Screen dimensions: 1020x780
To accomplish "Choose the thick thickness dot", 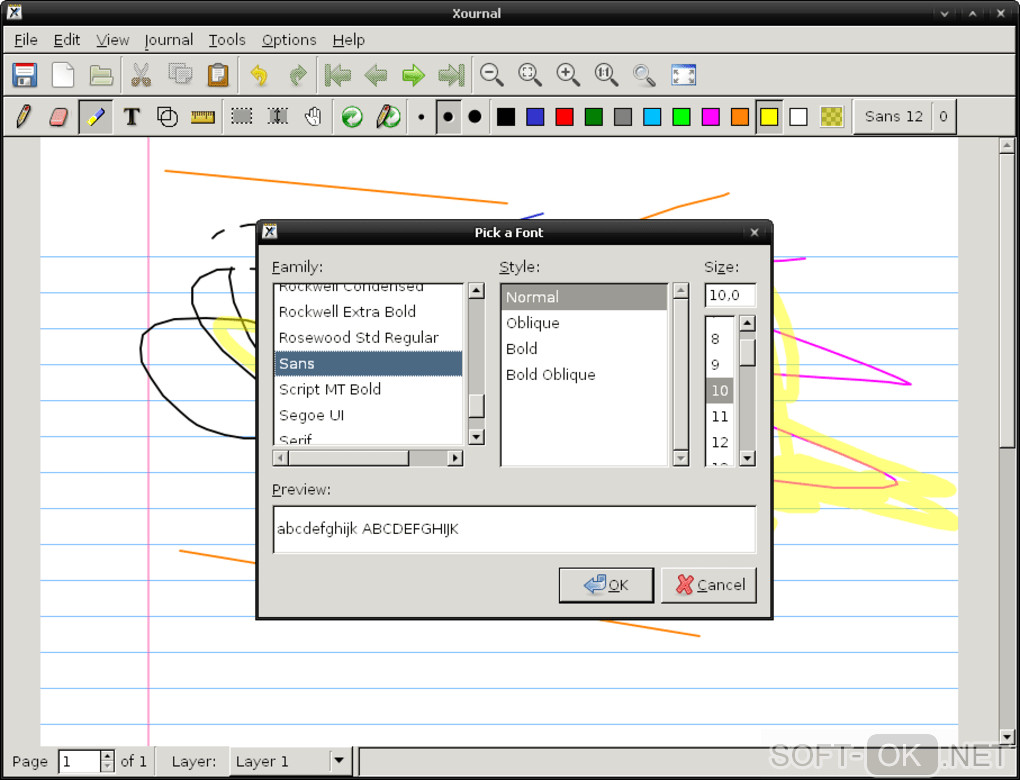I will (475, 117).
